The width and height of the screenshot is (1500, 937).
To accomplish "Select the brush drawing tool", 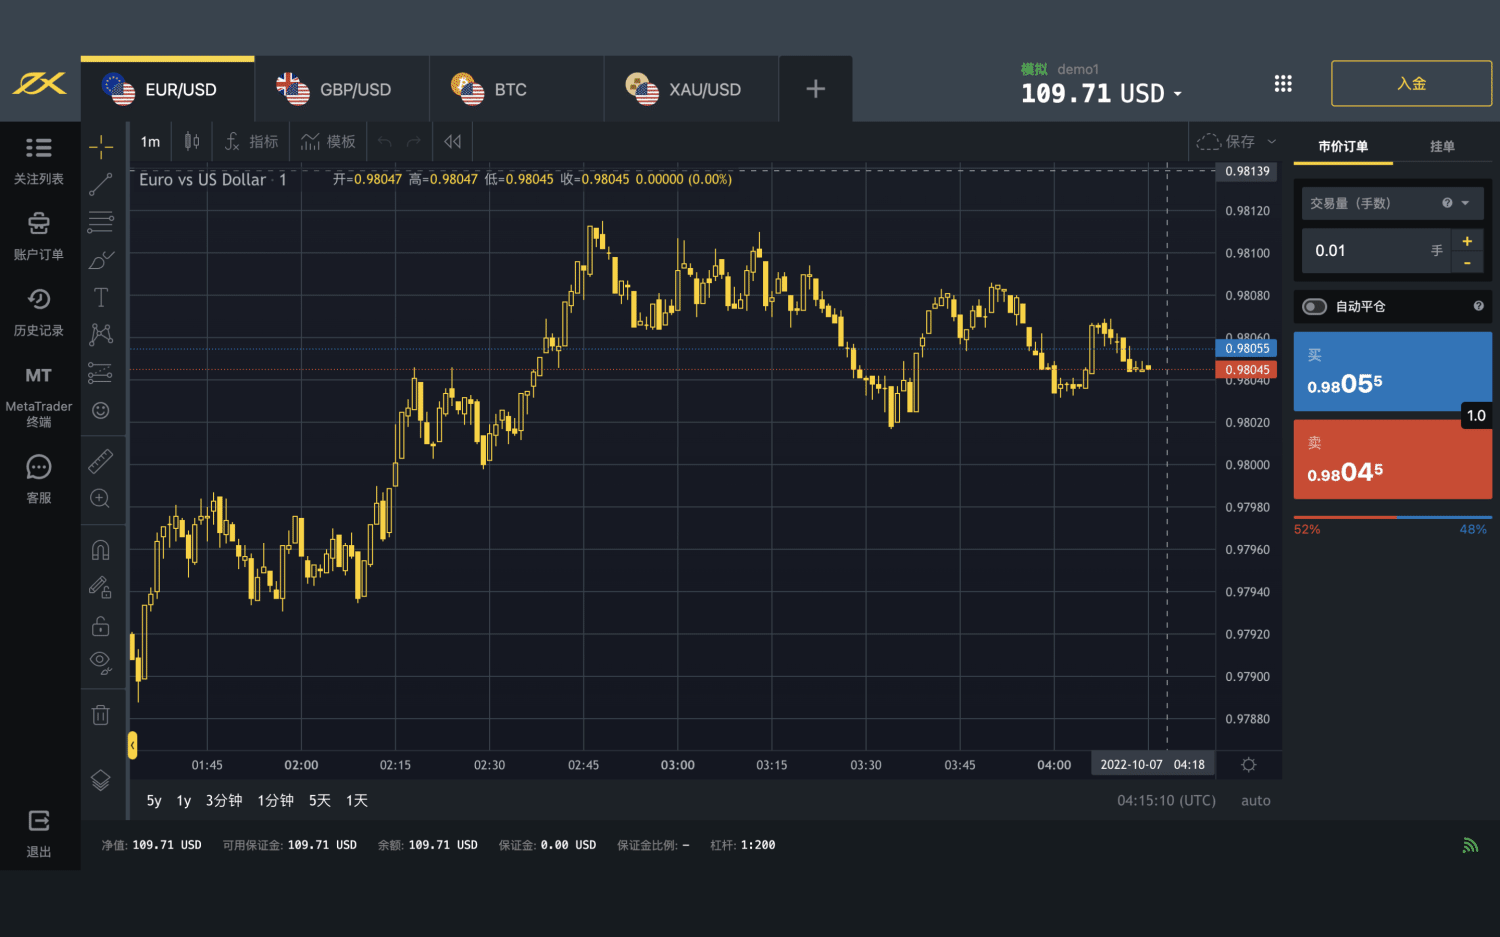I will pyautogui.click(x=101, y=260).
